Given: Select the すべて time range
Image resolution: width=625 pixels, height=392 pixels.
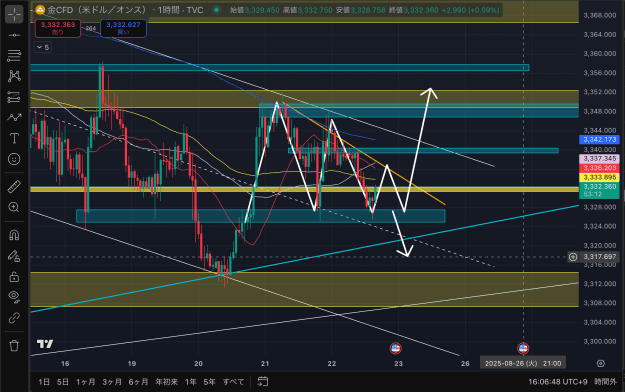Looking at the screenshot, I should pos(233,382).
